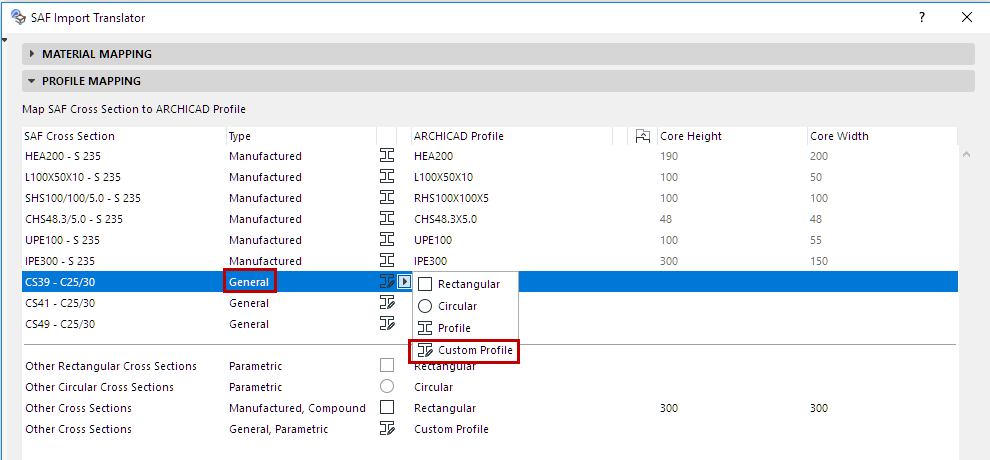
Task: Click the profile icon in the UPE100 row
Action: pos(386,240)
